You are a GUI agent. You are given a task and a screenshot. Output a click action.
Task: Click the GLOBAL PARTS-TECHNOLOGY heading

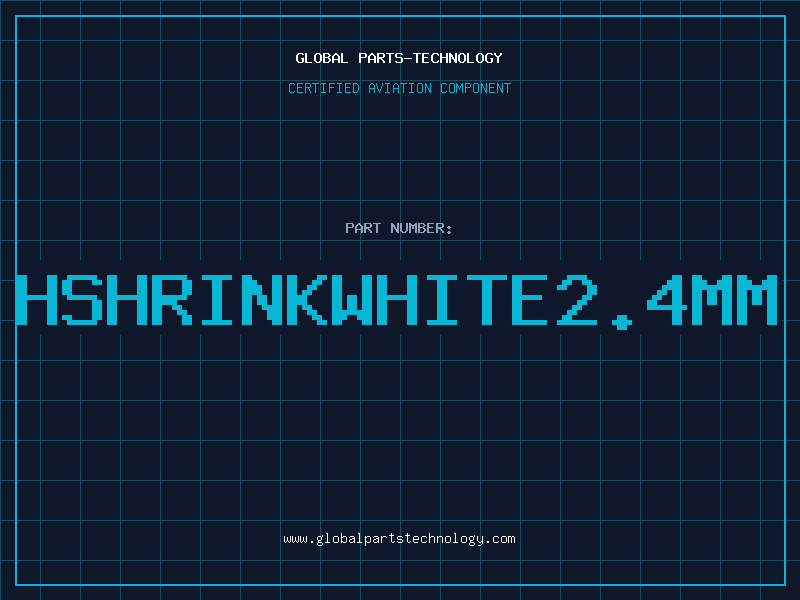click(x=399, y=58)
